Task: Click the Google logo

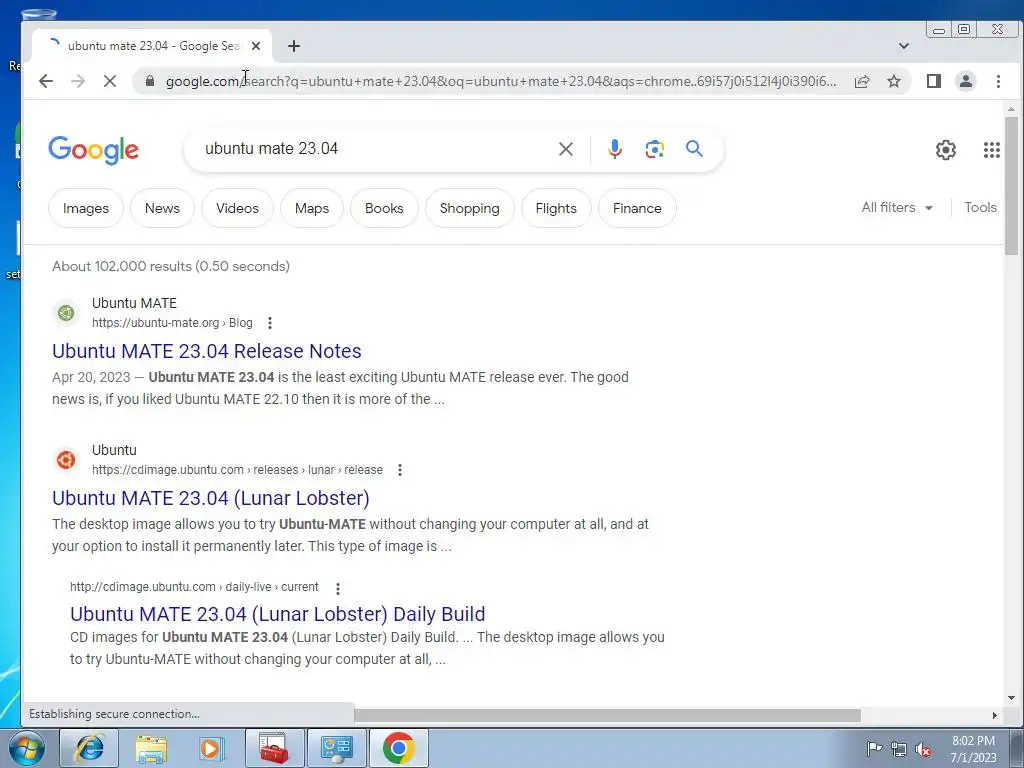Action: [93, 150]
